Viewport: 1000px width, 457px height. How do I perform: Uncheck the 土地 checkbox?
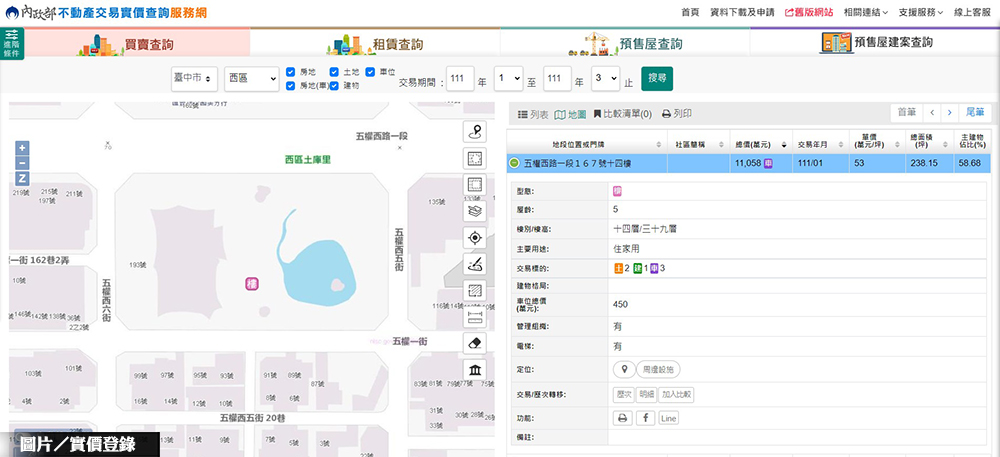[334, 72]
